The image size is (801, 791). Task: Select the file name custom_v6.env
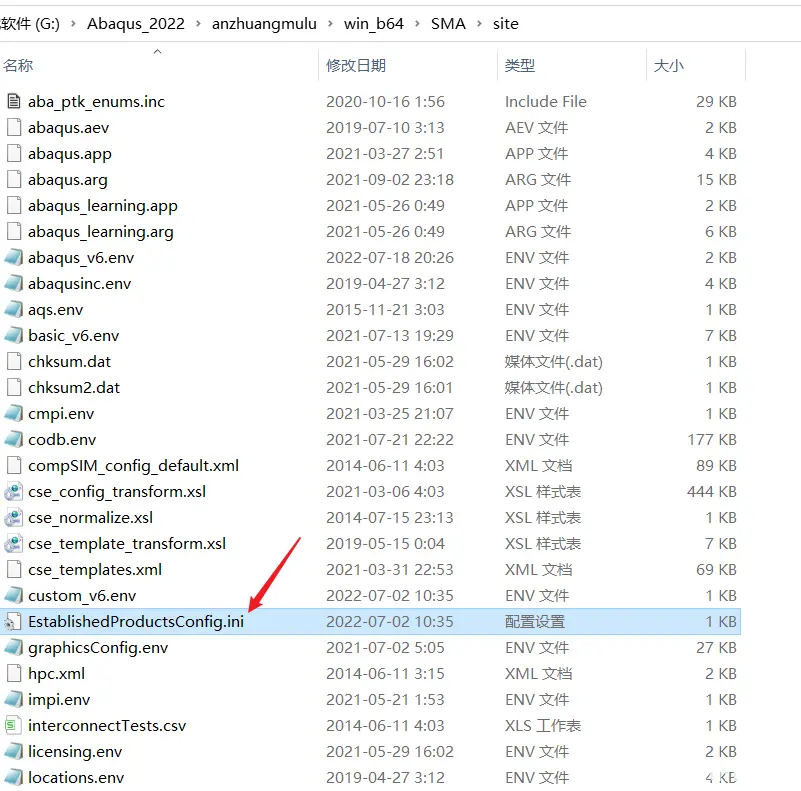[x=82, y=596]
